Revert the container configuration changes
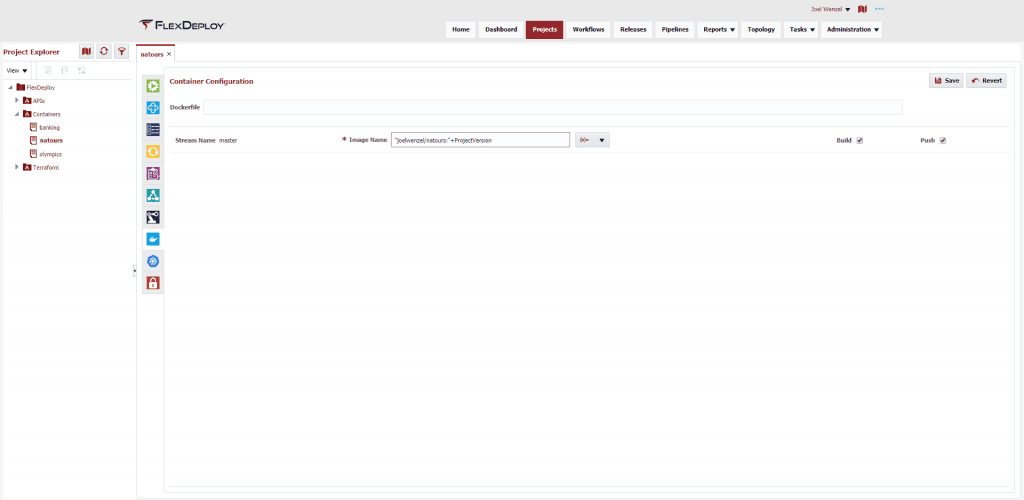Viewport: 1024px width, 500px height. pyautogui.click(x=986, y=80)
